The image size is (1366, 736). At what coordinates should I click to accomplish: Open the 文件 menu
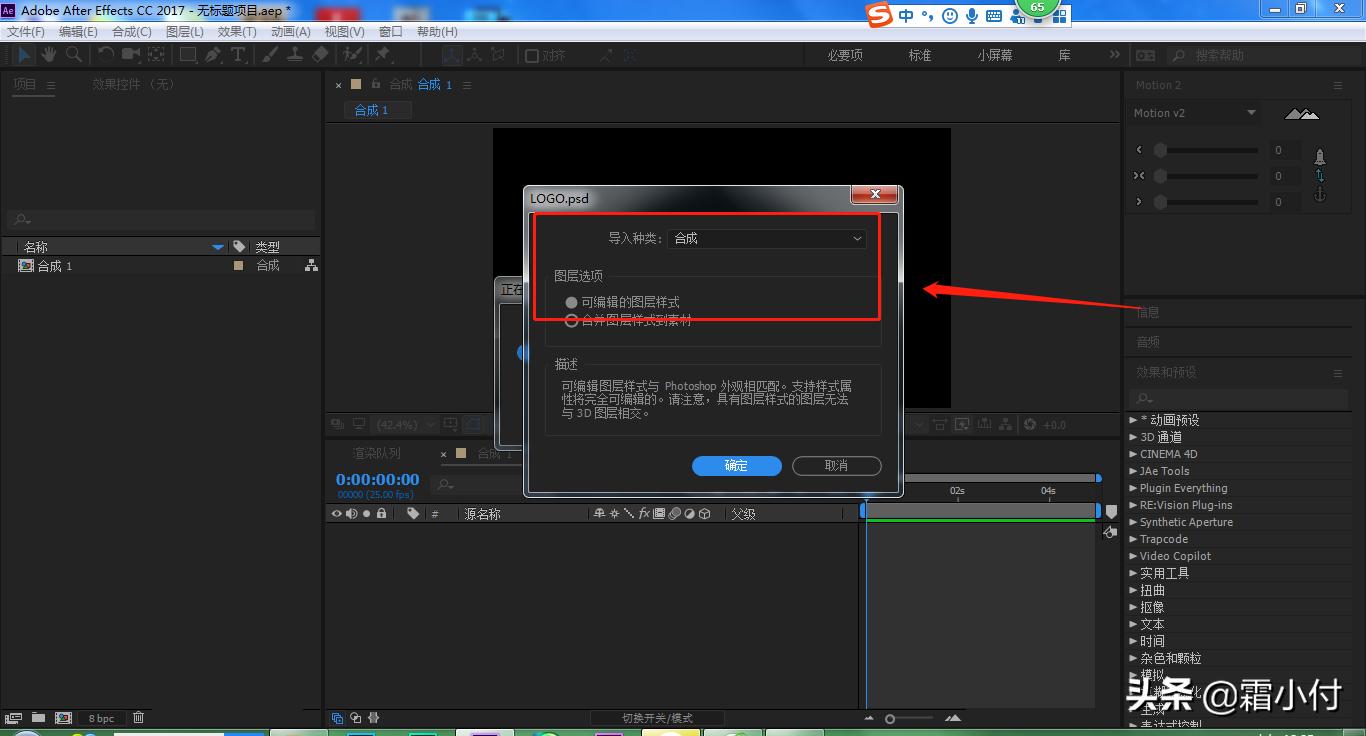[x=26, y=31]
